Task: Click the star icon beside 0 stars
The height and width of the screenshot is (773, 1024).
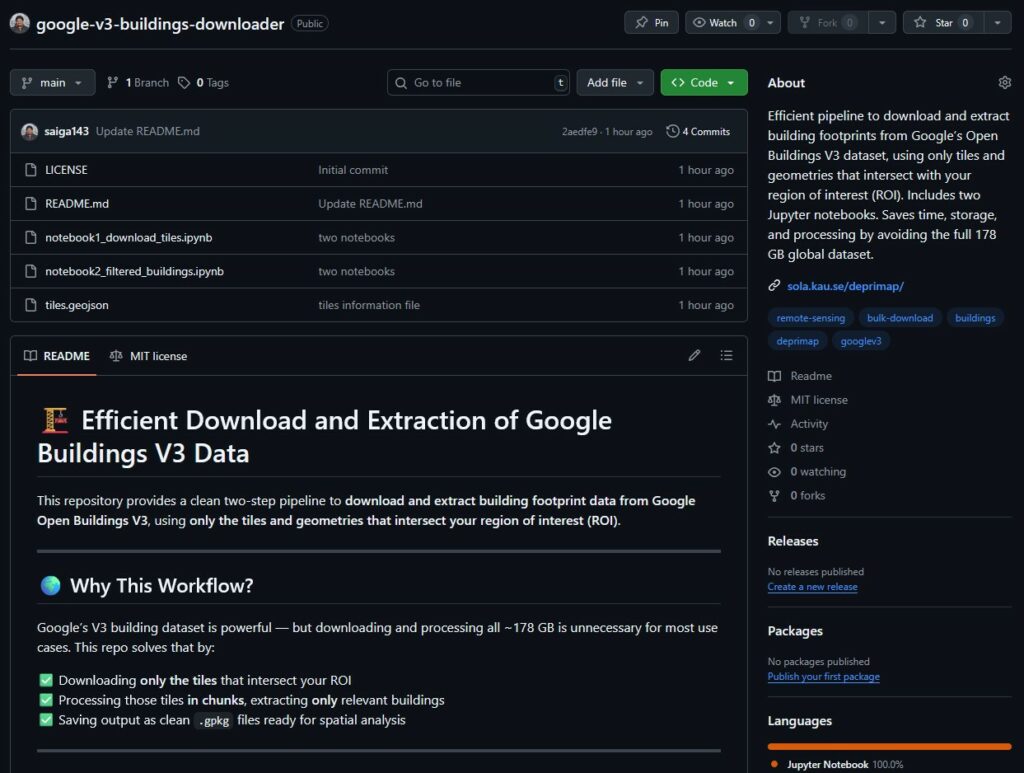Action: point(774,448)
